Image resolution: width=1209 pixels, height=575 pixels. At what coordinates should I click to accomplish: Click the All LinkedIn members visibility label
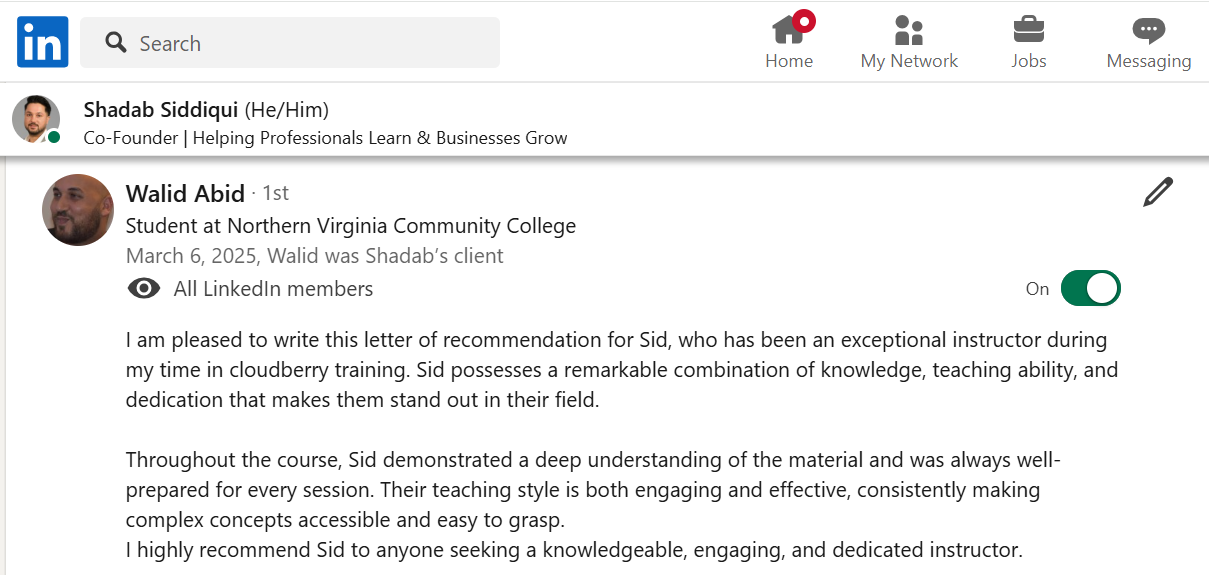(x=273, y=289)
